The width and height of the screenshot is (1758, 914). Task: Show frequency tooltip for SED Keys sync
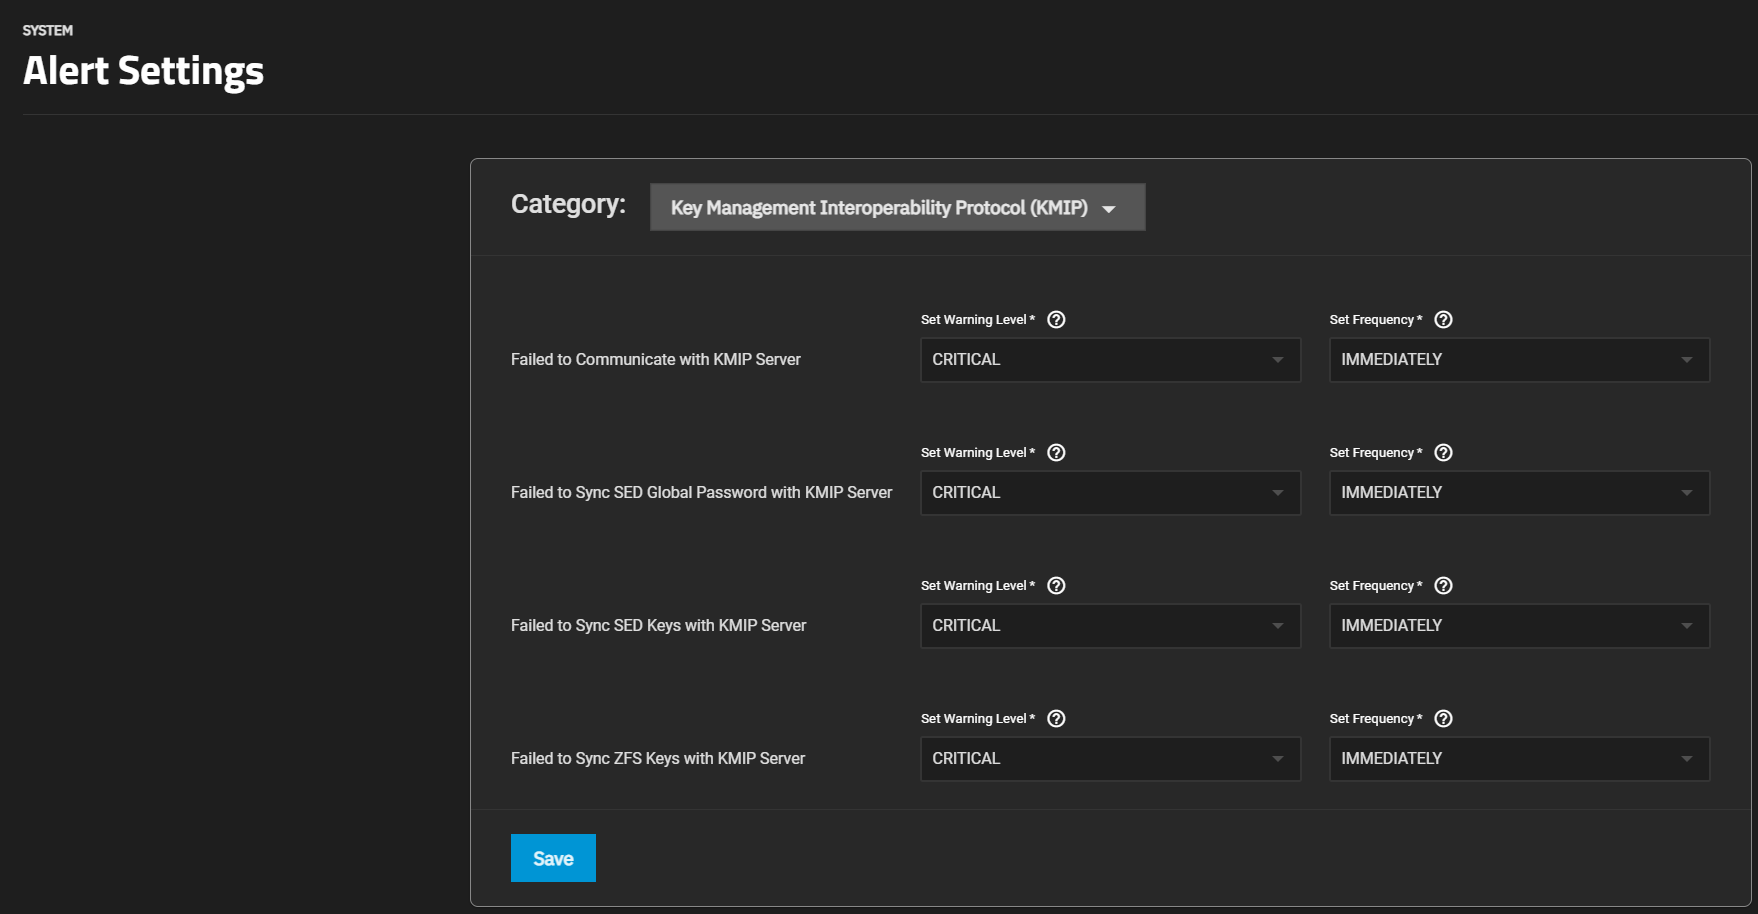tap(1443, 586)
